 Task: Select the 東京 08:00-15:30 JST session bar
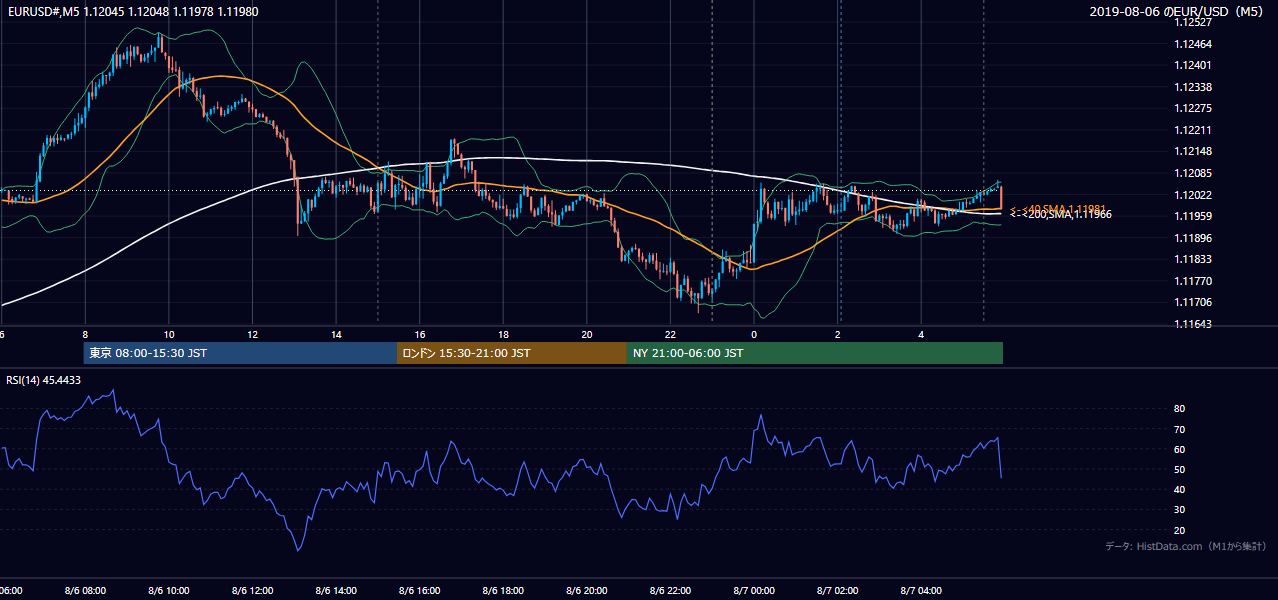pos(240,353)
